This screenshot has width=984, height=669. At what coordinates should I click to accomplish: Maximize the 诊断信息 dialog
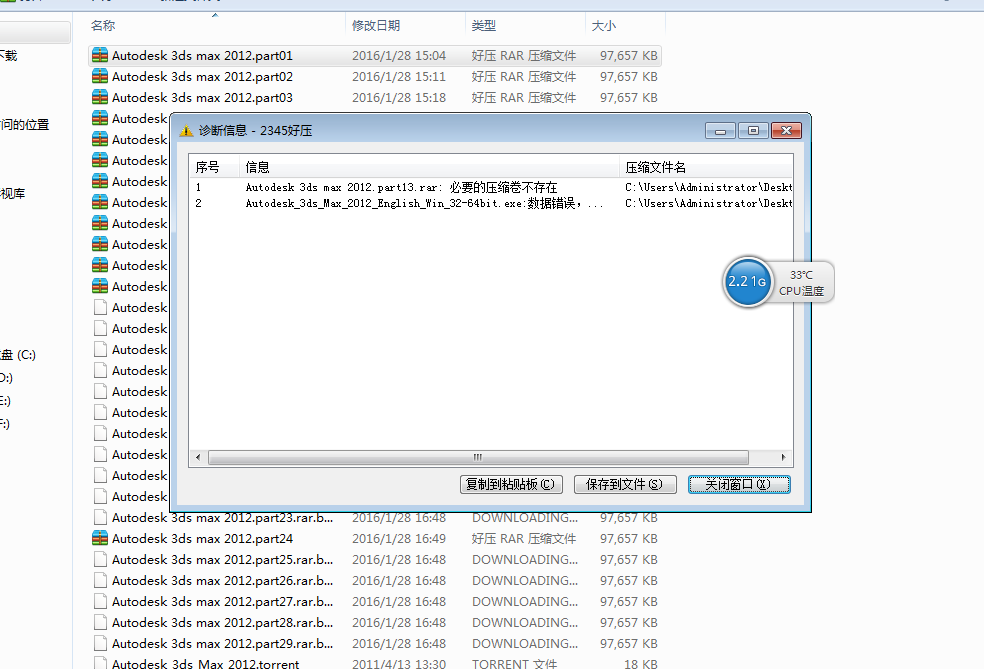pyautogui.click(x=753, y=131)
